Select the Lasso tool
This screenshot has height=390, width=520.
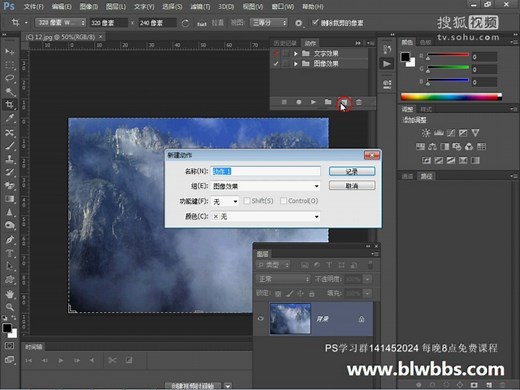pos(9,78)
